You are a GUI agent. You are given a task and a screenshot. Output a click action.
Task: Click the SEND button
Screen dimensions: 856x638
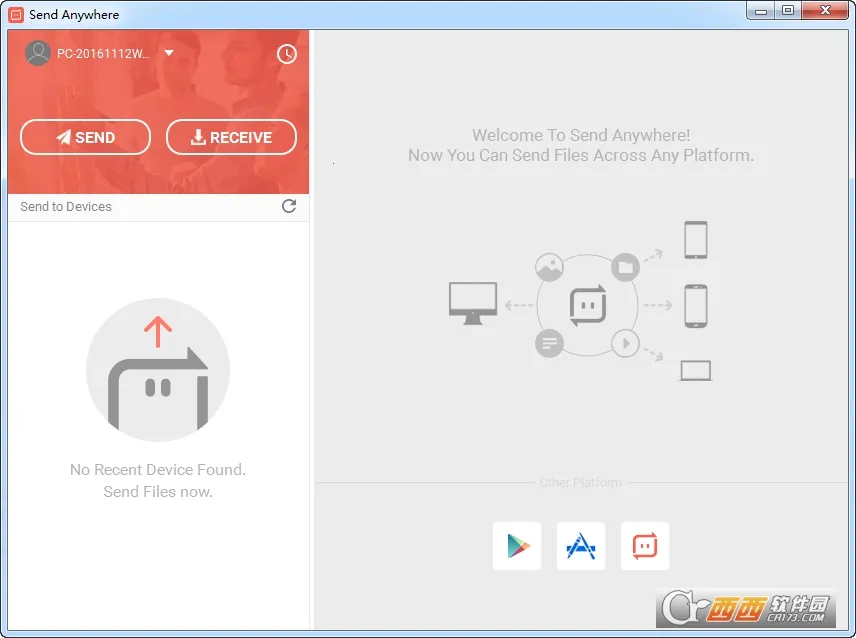pos(85,137)
